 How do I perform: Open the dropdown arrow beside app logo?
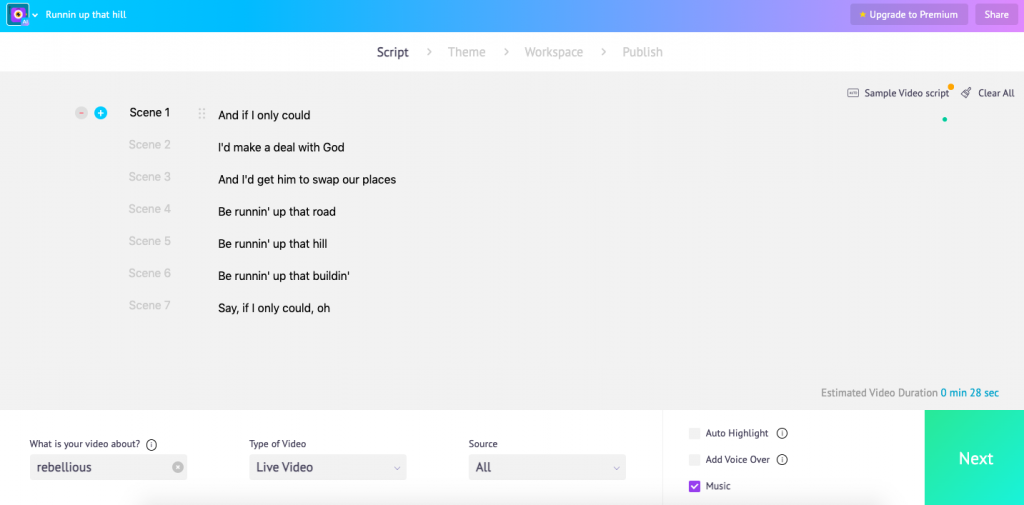35,15
